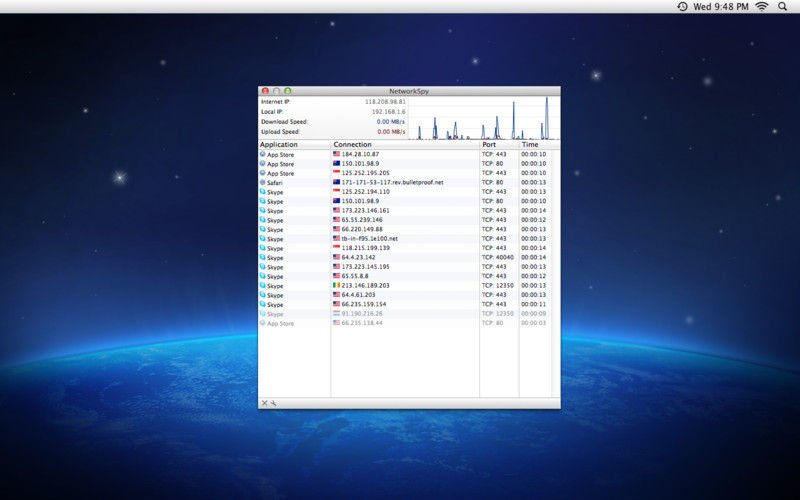
Task: Click the X icon in bottom bar
Action: point(265,403)
